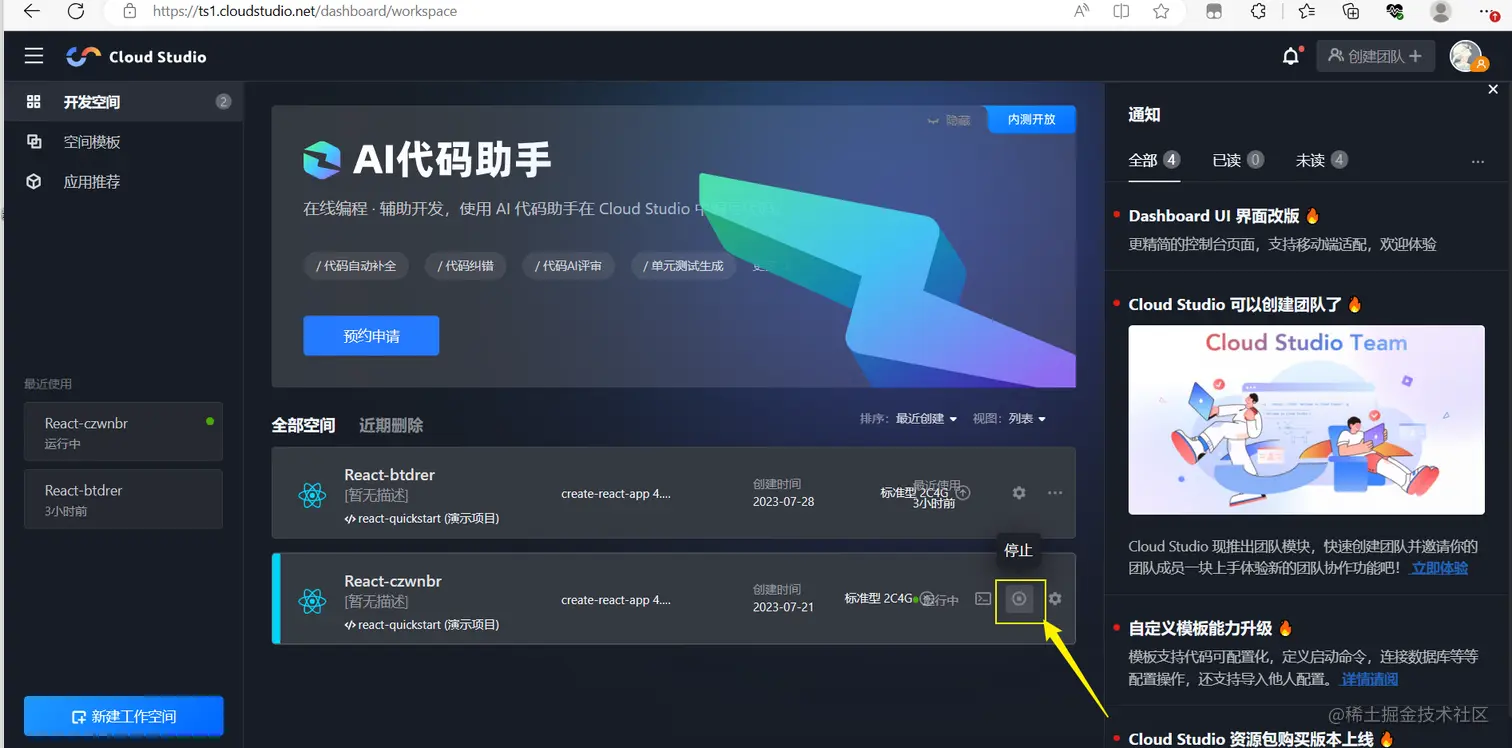Click the 2023-07-28 creation date
This screenshot has width=1512, height=748.
[783, 501]
